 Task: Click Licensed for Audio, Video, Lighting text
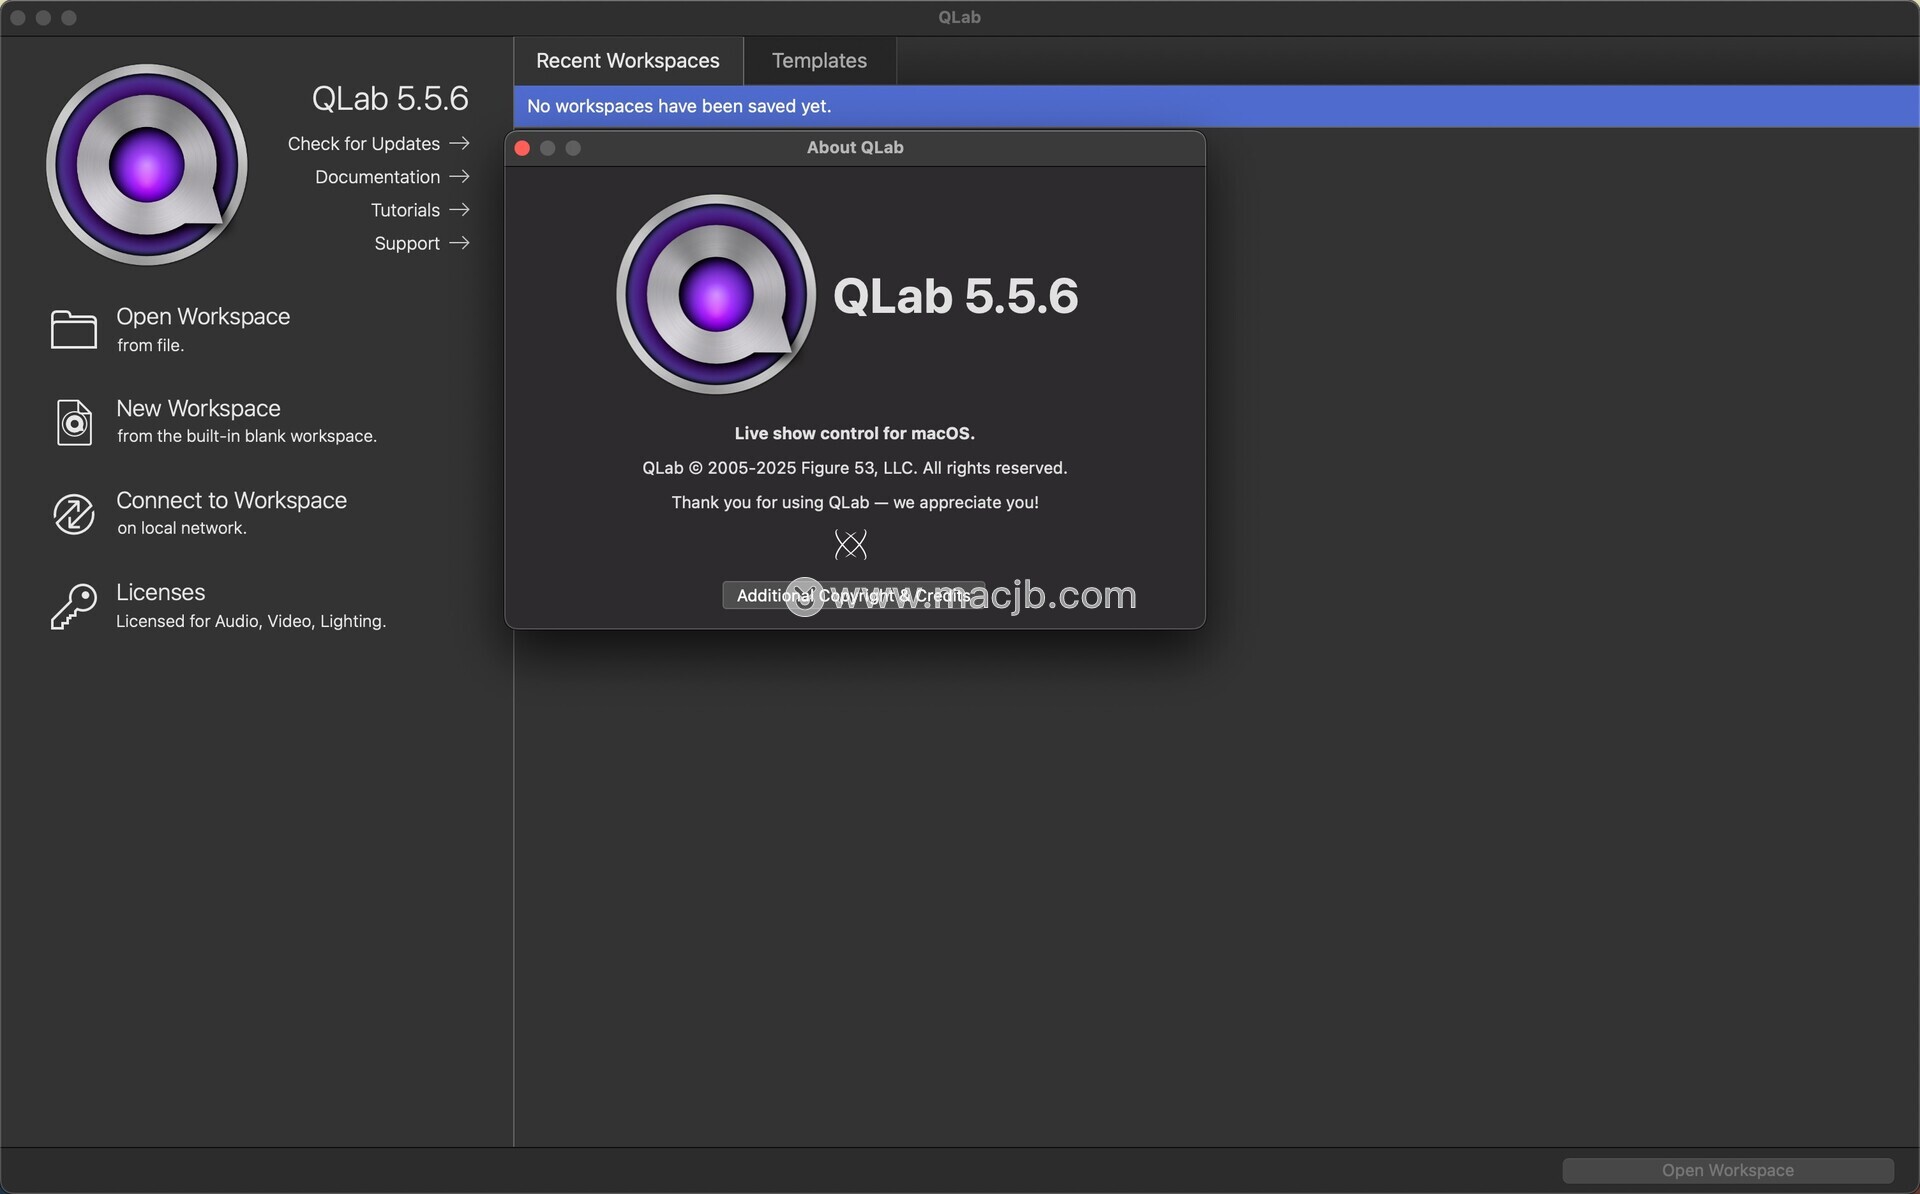tap(250, 621)
